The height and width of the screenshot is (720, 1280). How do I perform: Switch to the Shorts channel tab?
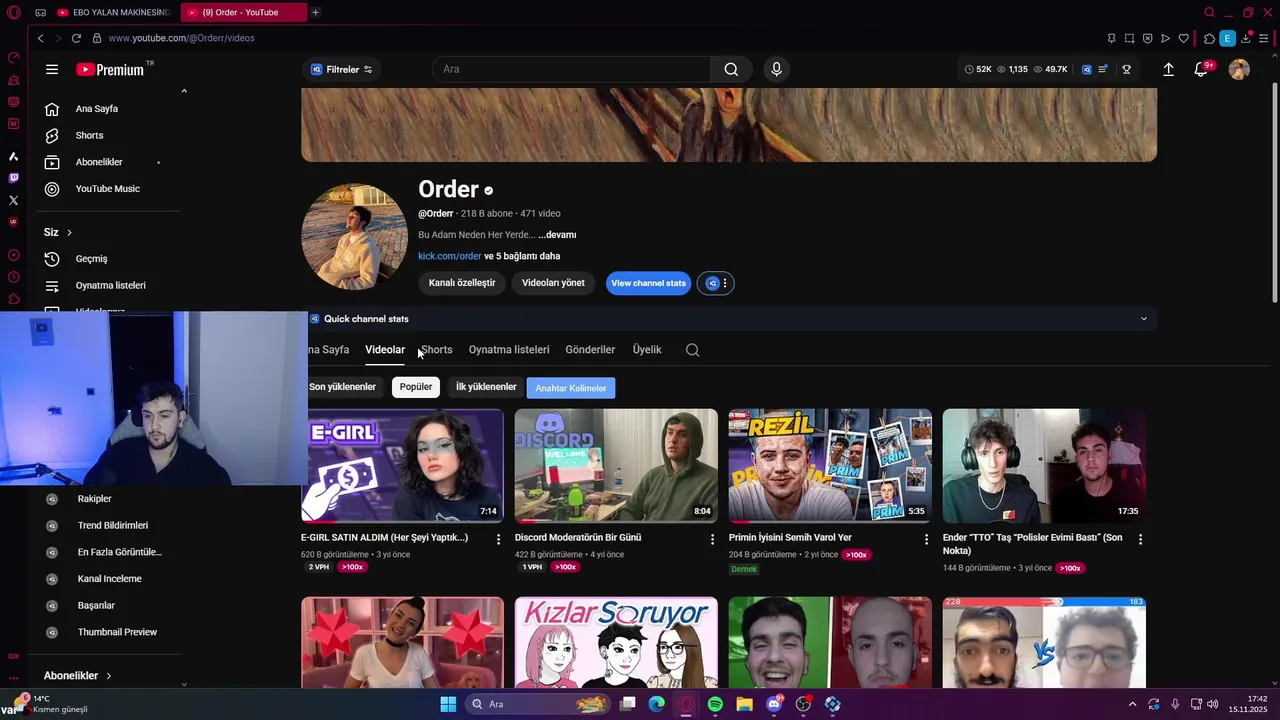437,350
